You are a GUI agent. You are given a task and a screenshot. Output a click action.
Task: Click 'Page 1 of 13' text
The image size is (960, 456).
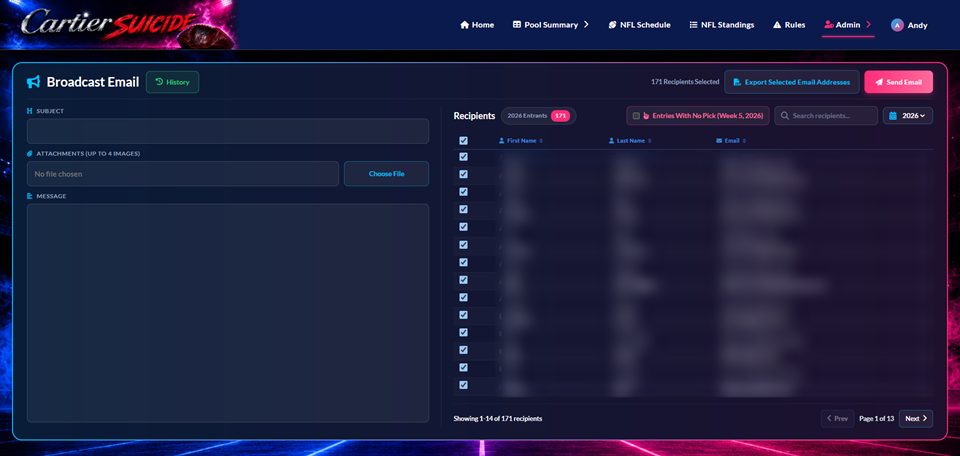877,419
